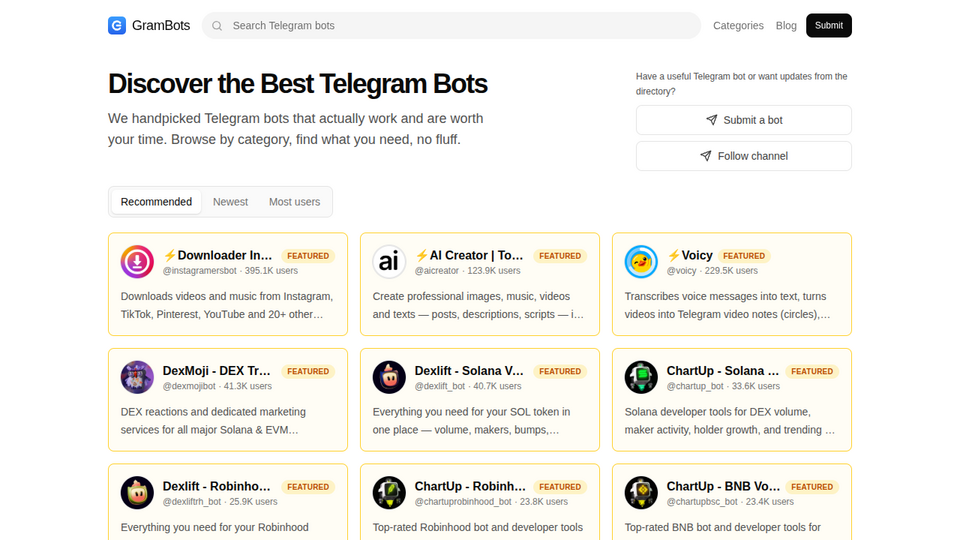Click FEATURED badge on ChartUp Robinhood card
The image size is (960, 540).
pos(560,487)
